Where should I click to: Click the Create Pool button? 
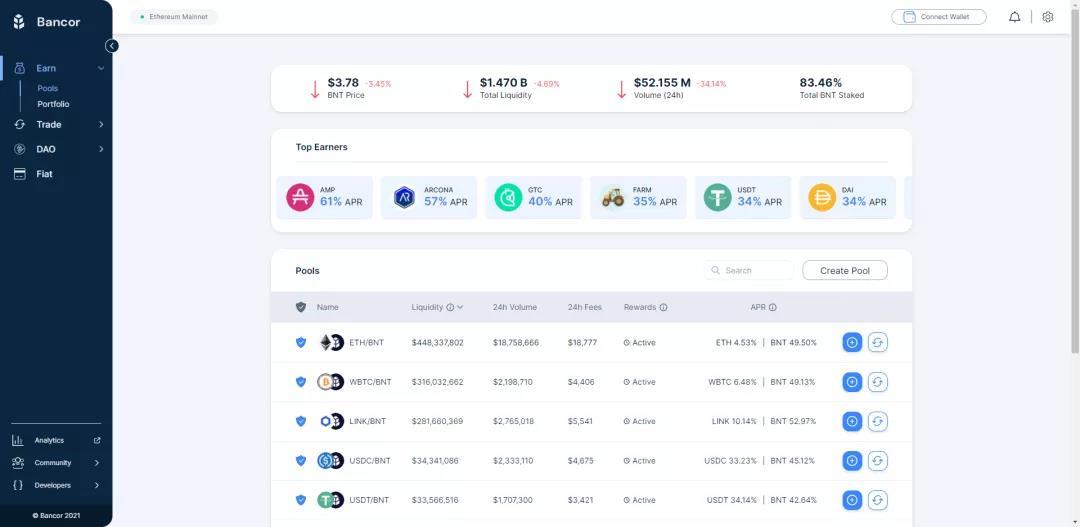coord(844,270)
